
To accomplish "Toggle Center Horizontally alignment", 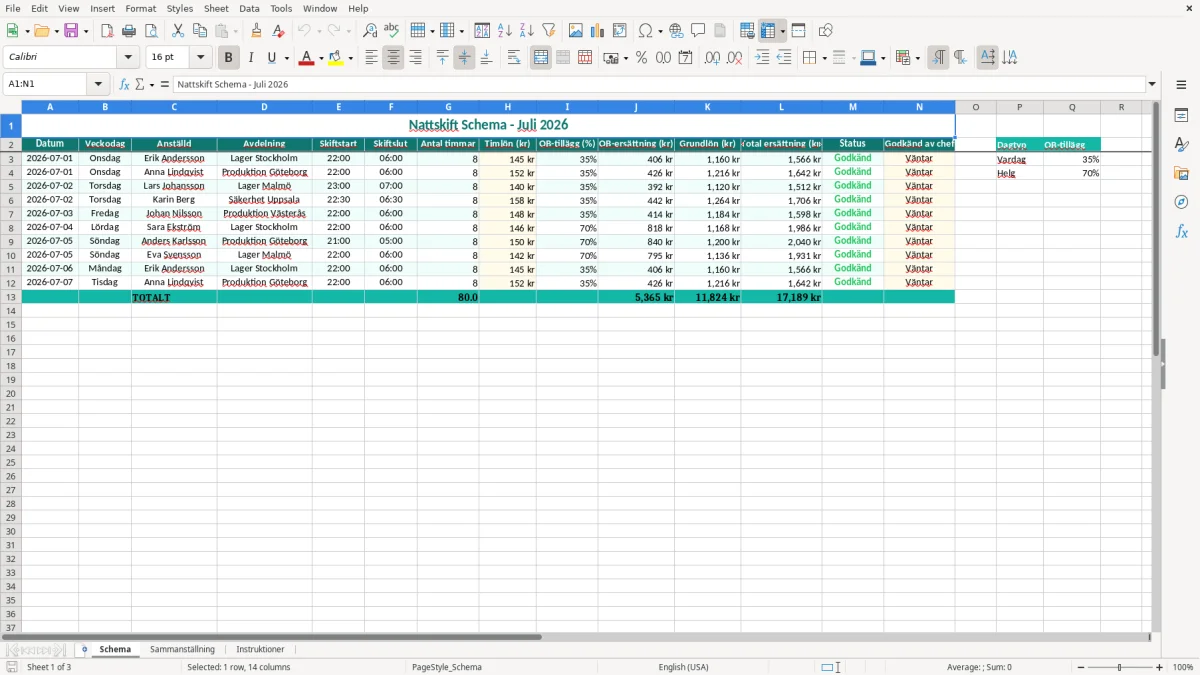I will 393,58.
